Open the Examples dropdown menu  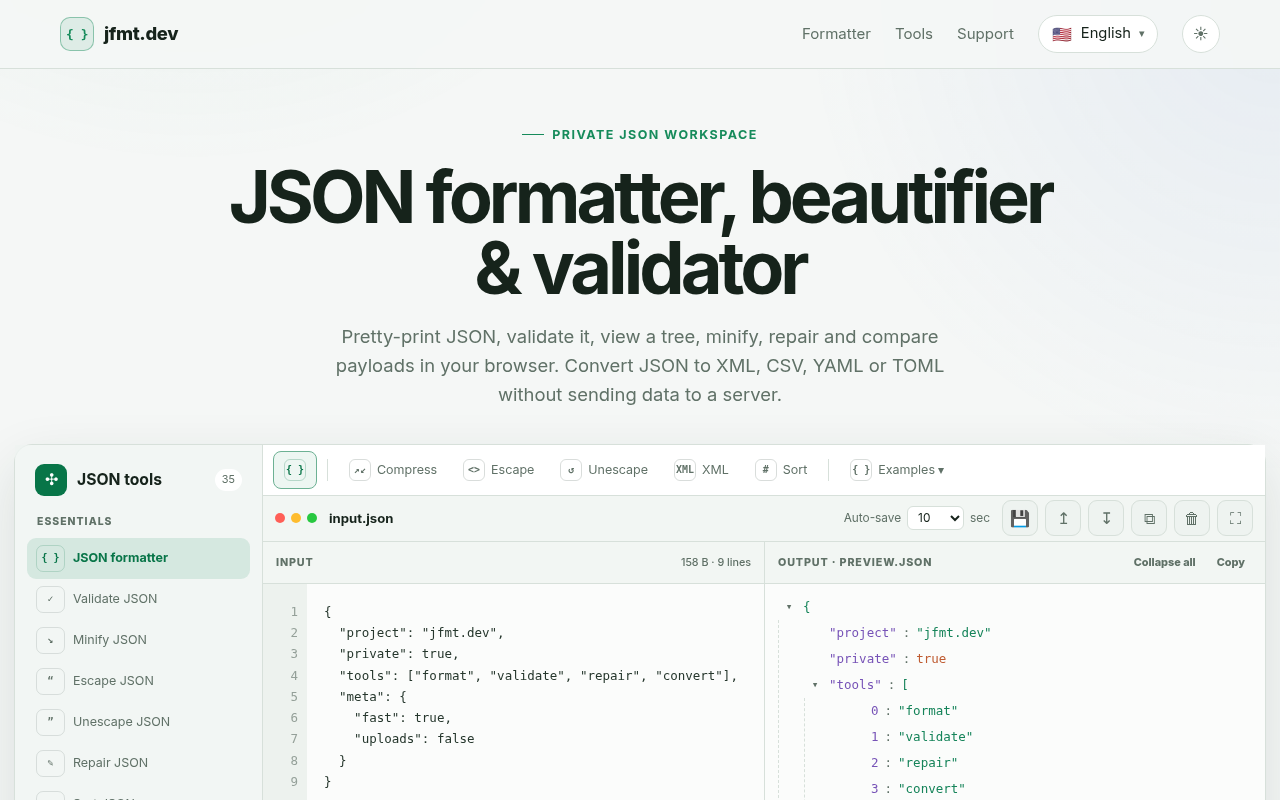pyautogui.click(x=897, y=470)
